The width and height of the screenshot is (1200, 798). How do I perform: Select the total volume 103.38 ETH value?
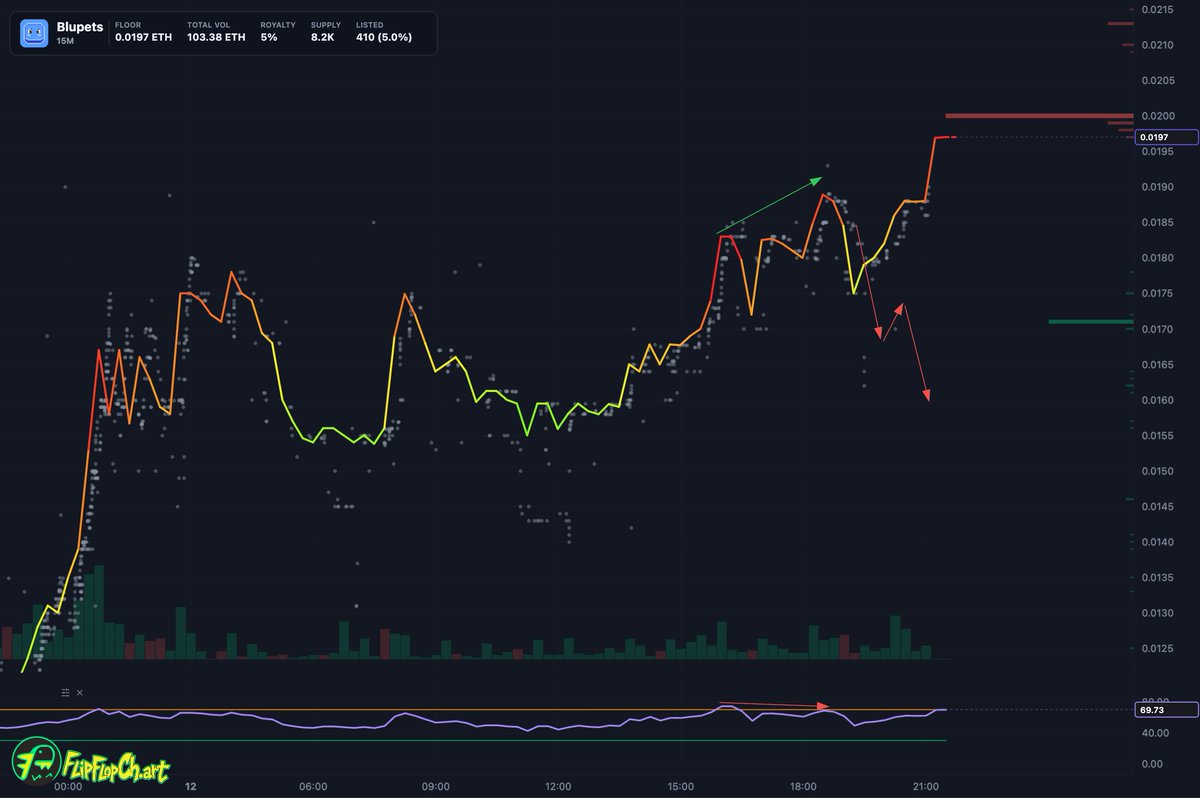pyautogui.click(x=216, y=37)
